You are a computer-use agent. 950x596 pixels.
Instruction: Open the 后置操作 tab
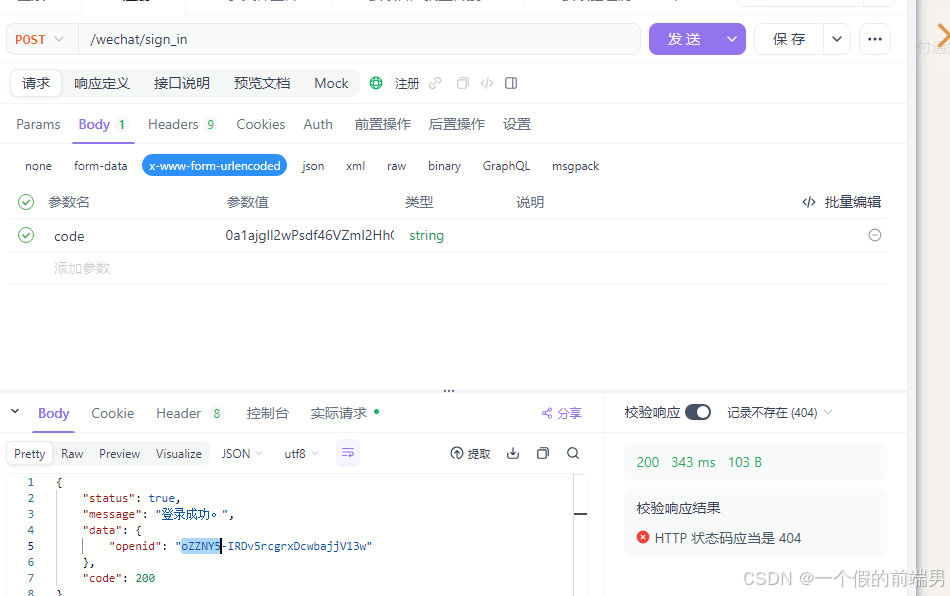tap(457, 124)
